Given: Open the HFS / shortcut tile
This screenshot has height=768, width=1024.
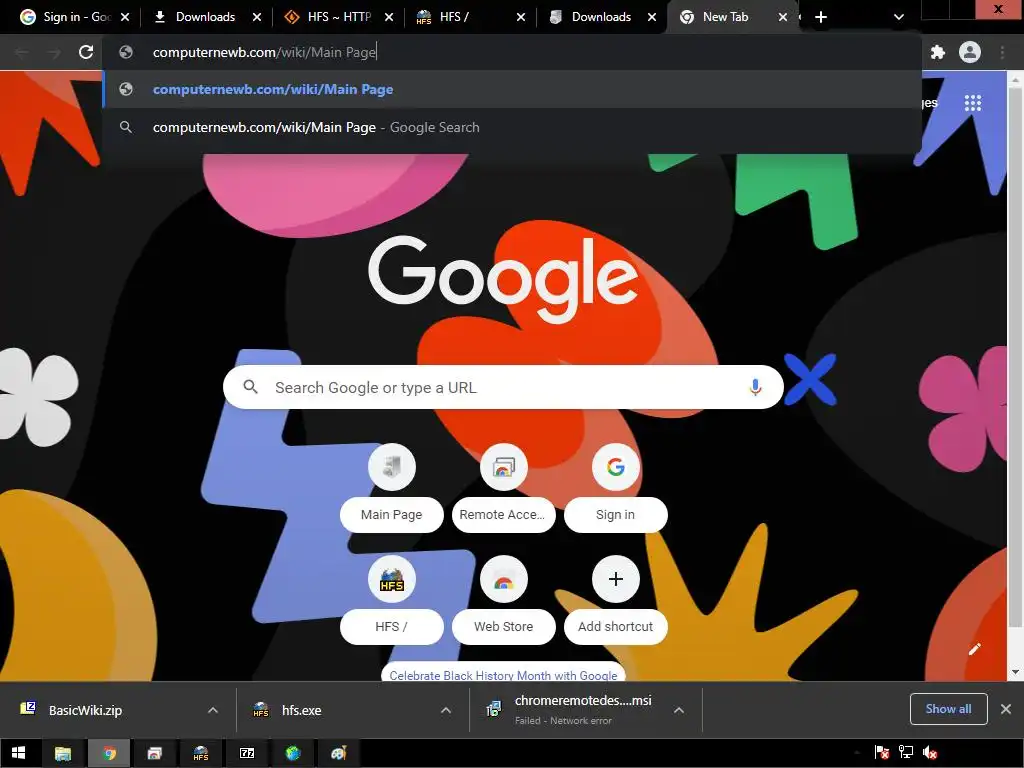Looking at the screenshot, I should pyautogui.click(x=392, y=600).
